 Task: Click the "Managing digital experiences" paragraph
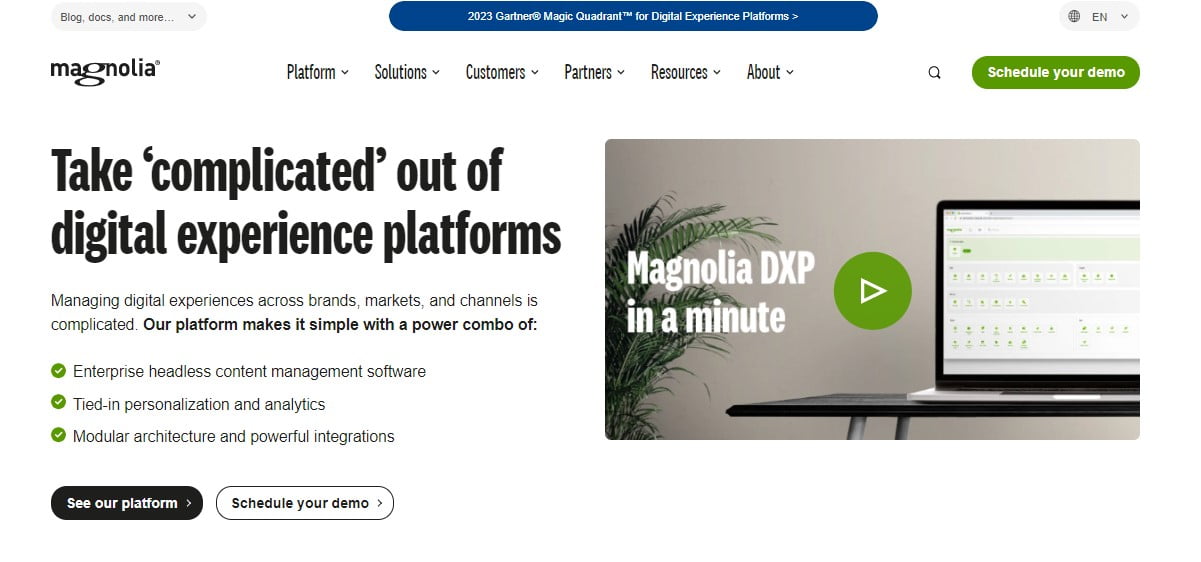tap(295, 312)
